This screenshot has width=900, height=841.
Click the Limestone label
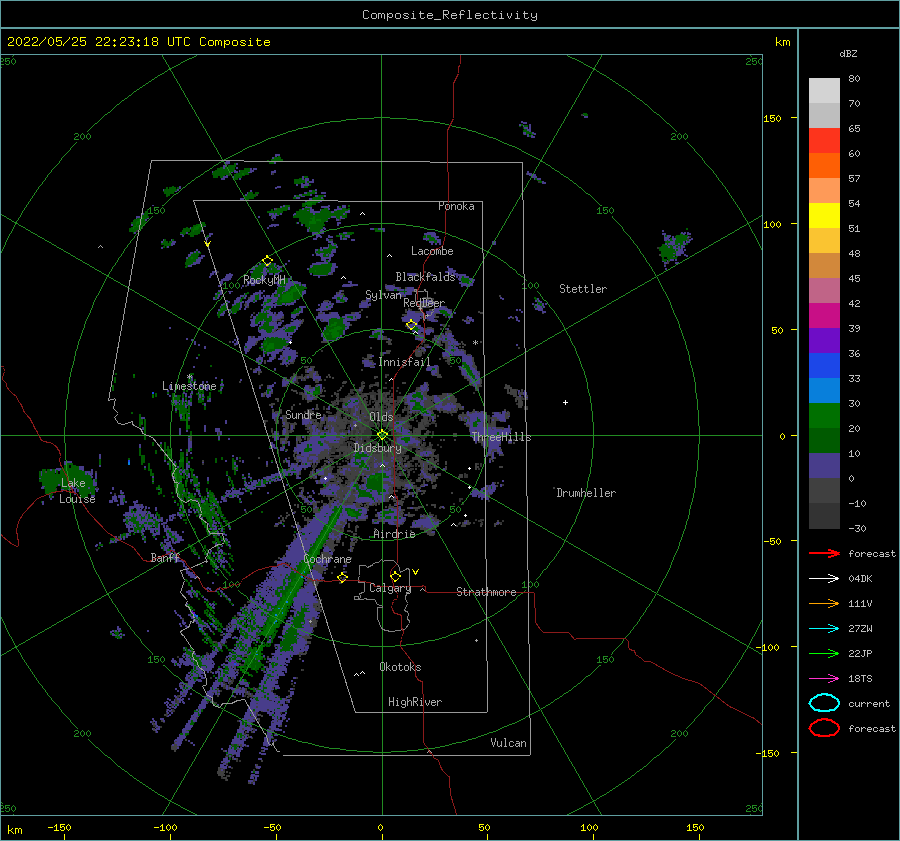[189, 386]
